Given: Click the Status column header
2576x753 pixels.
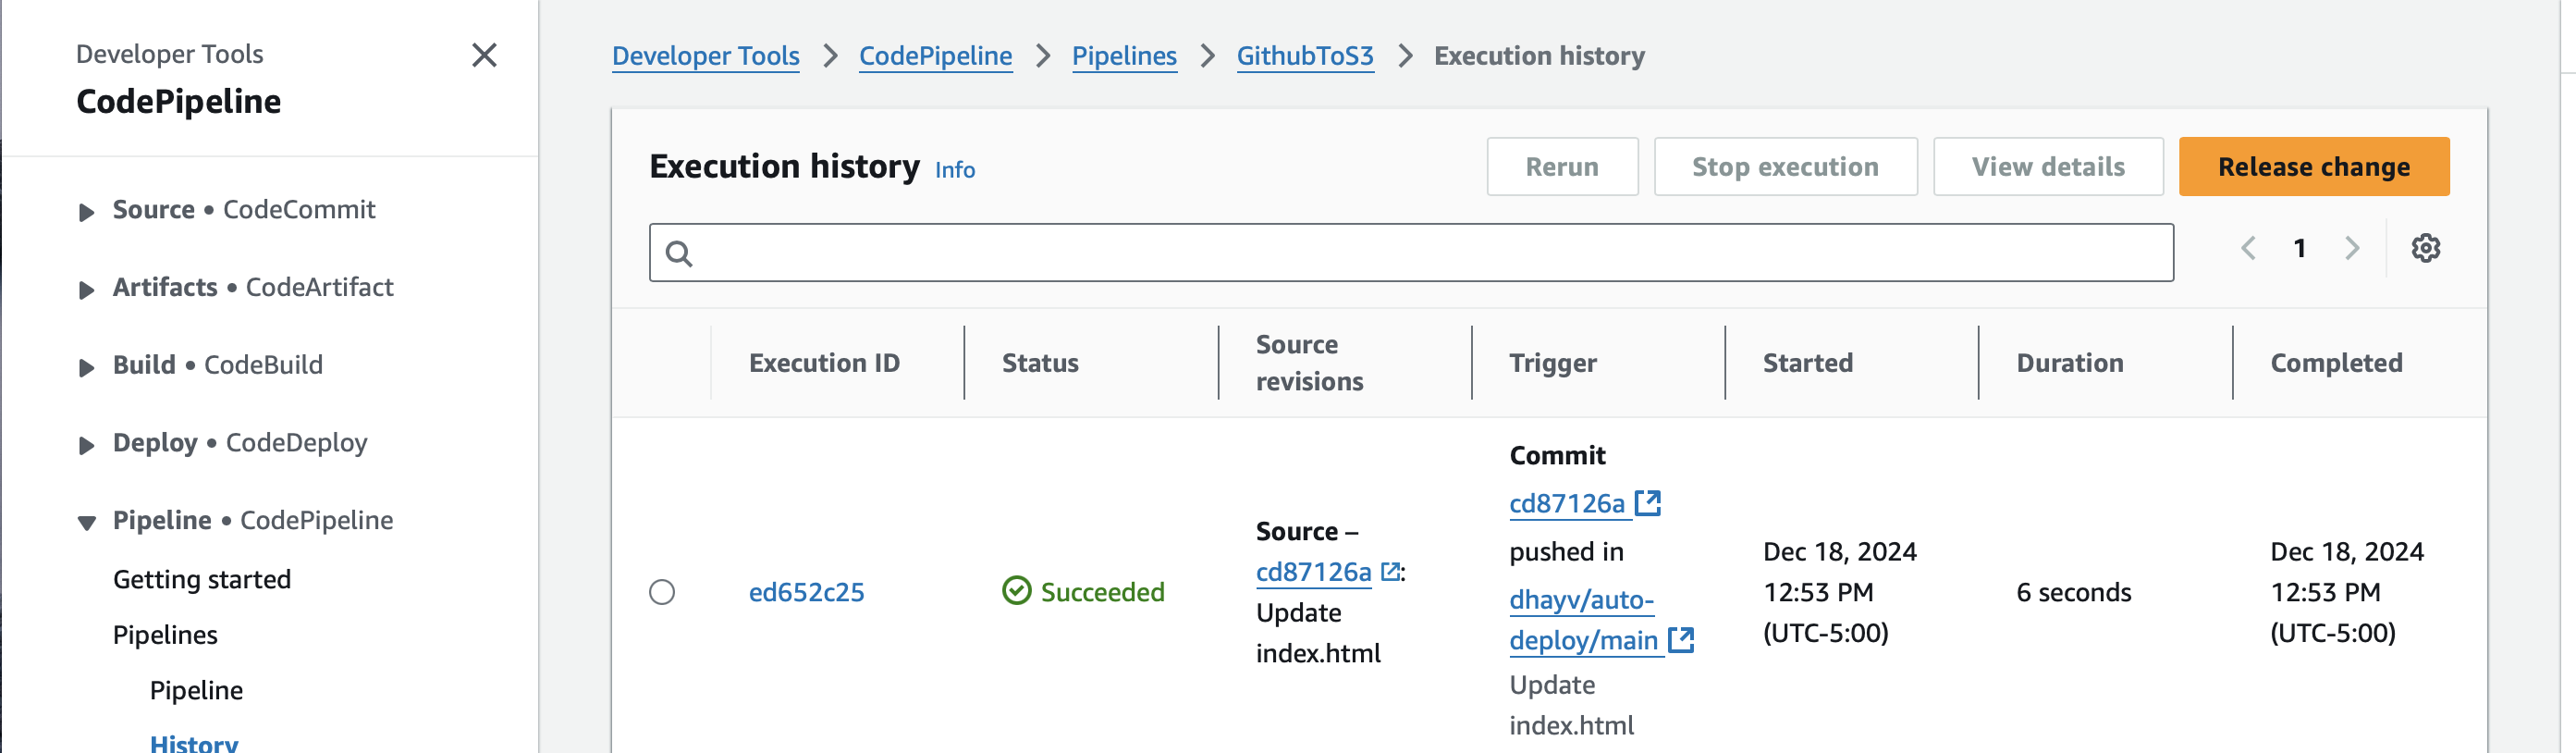Looking at the screenshot, I should tap(1040, 363).
